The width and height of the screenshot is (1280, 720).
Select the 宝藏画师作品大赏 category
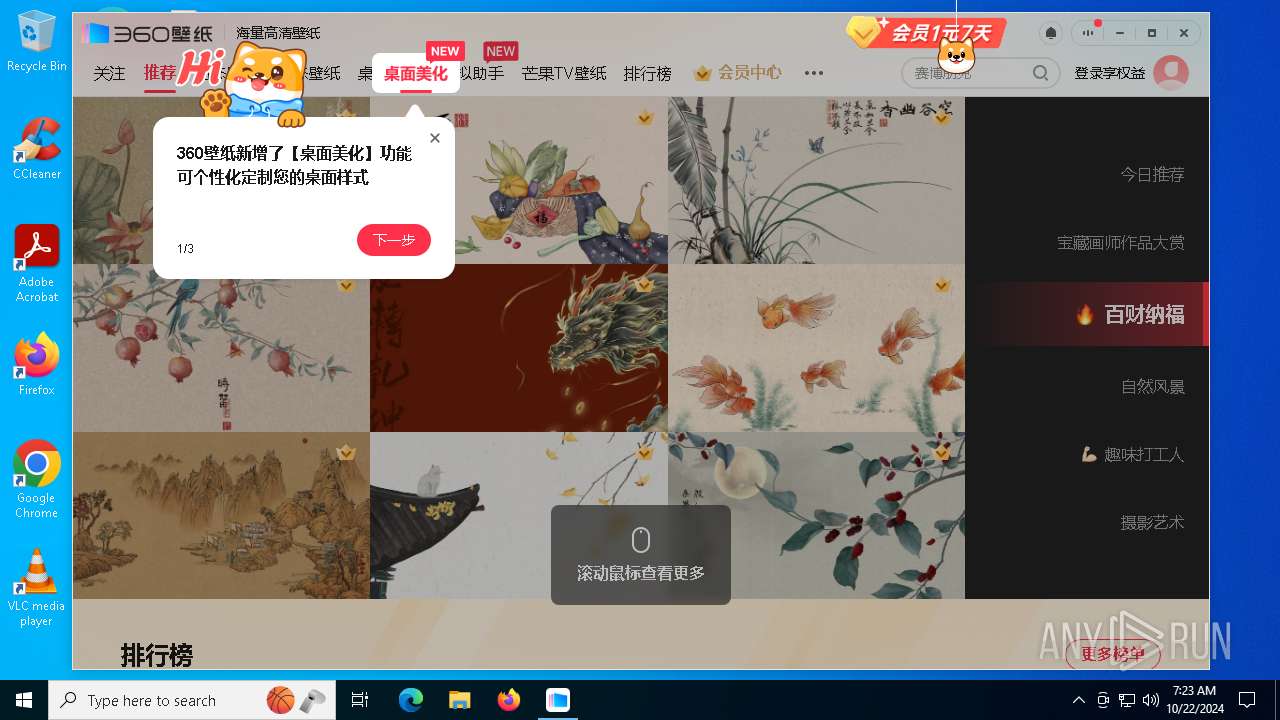point(1121,242)
